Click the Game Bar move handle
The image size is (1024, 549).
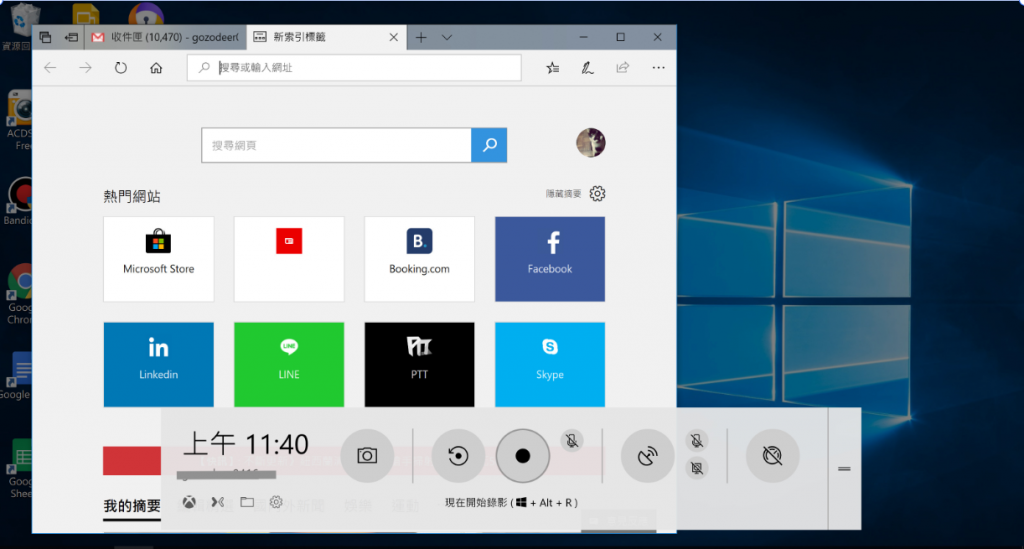pyautogui.click(x=844, y=469)
